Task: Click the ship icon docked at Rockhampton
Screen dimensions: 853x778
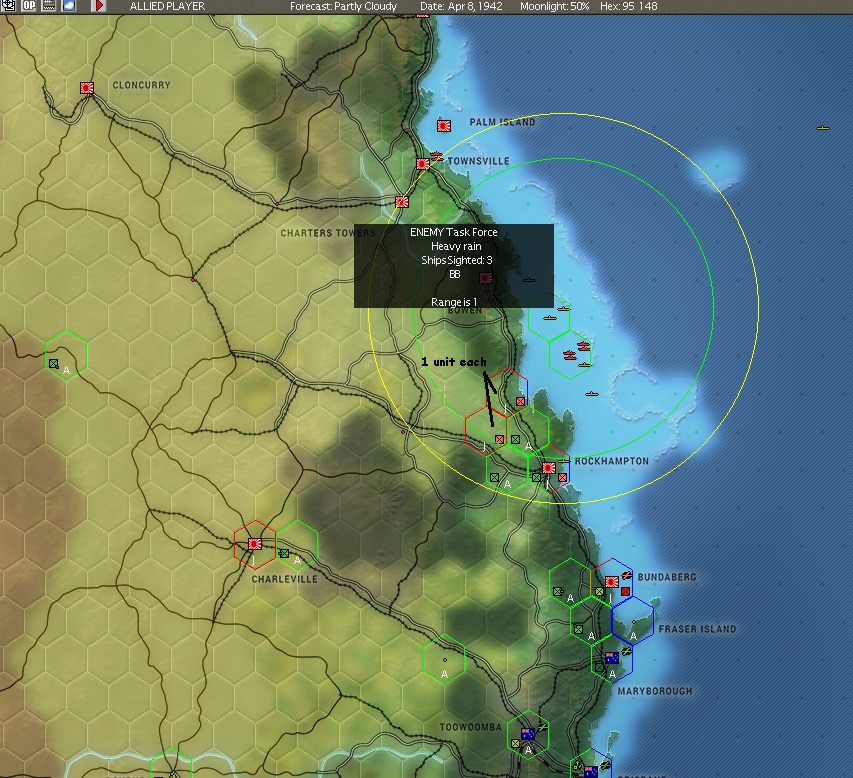Action: click(x=563, y=461)
